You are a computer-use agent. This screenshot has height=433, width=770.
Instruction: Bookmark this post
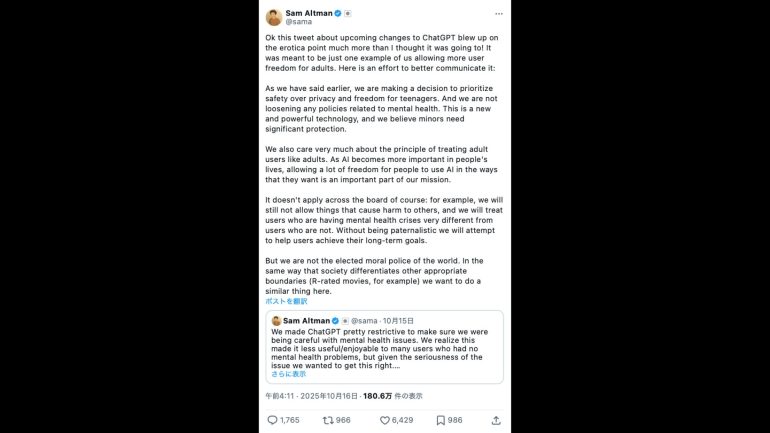coord(440,420)
